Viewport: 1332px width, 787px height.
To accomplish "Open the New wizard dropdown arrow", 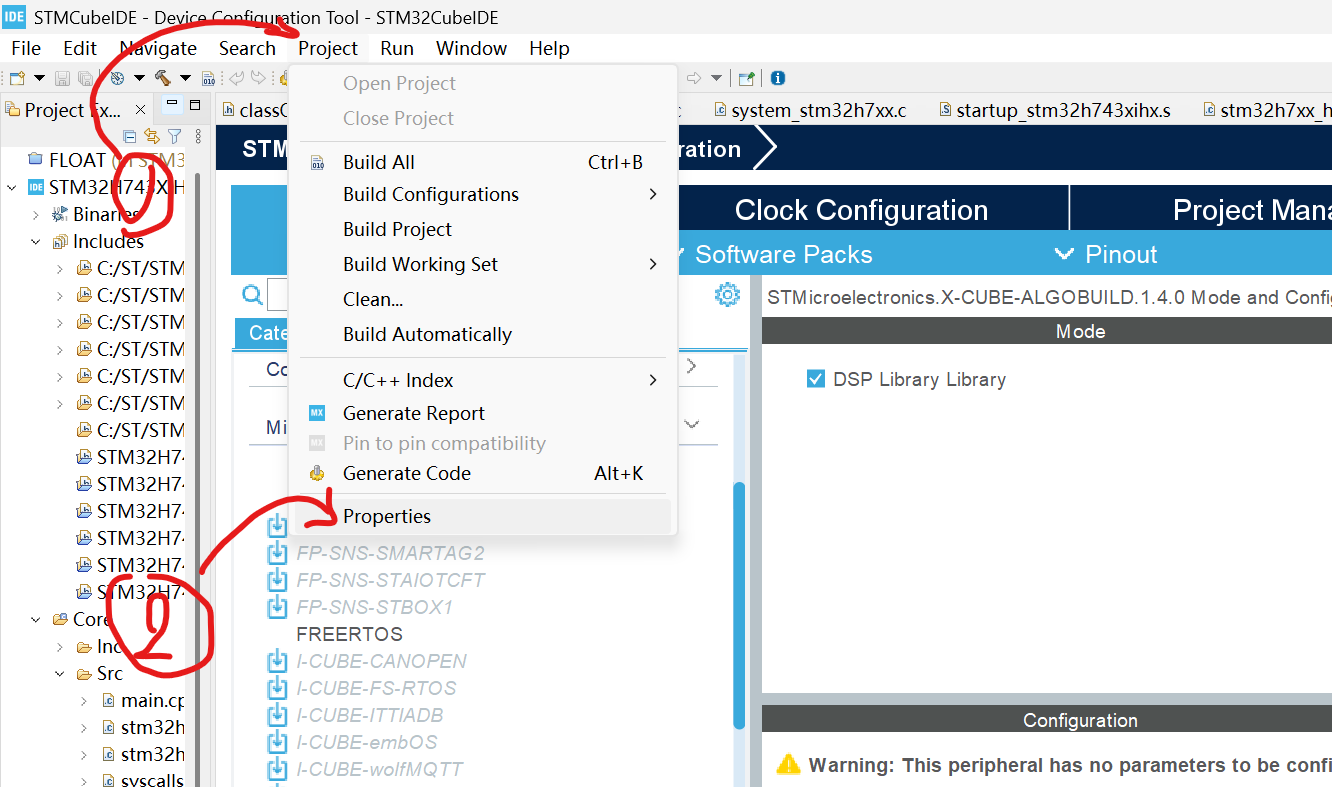I will [x=39, y=78].
